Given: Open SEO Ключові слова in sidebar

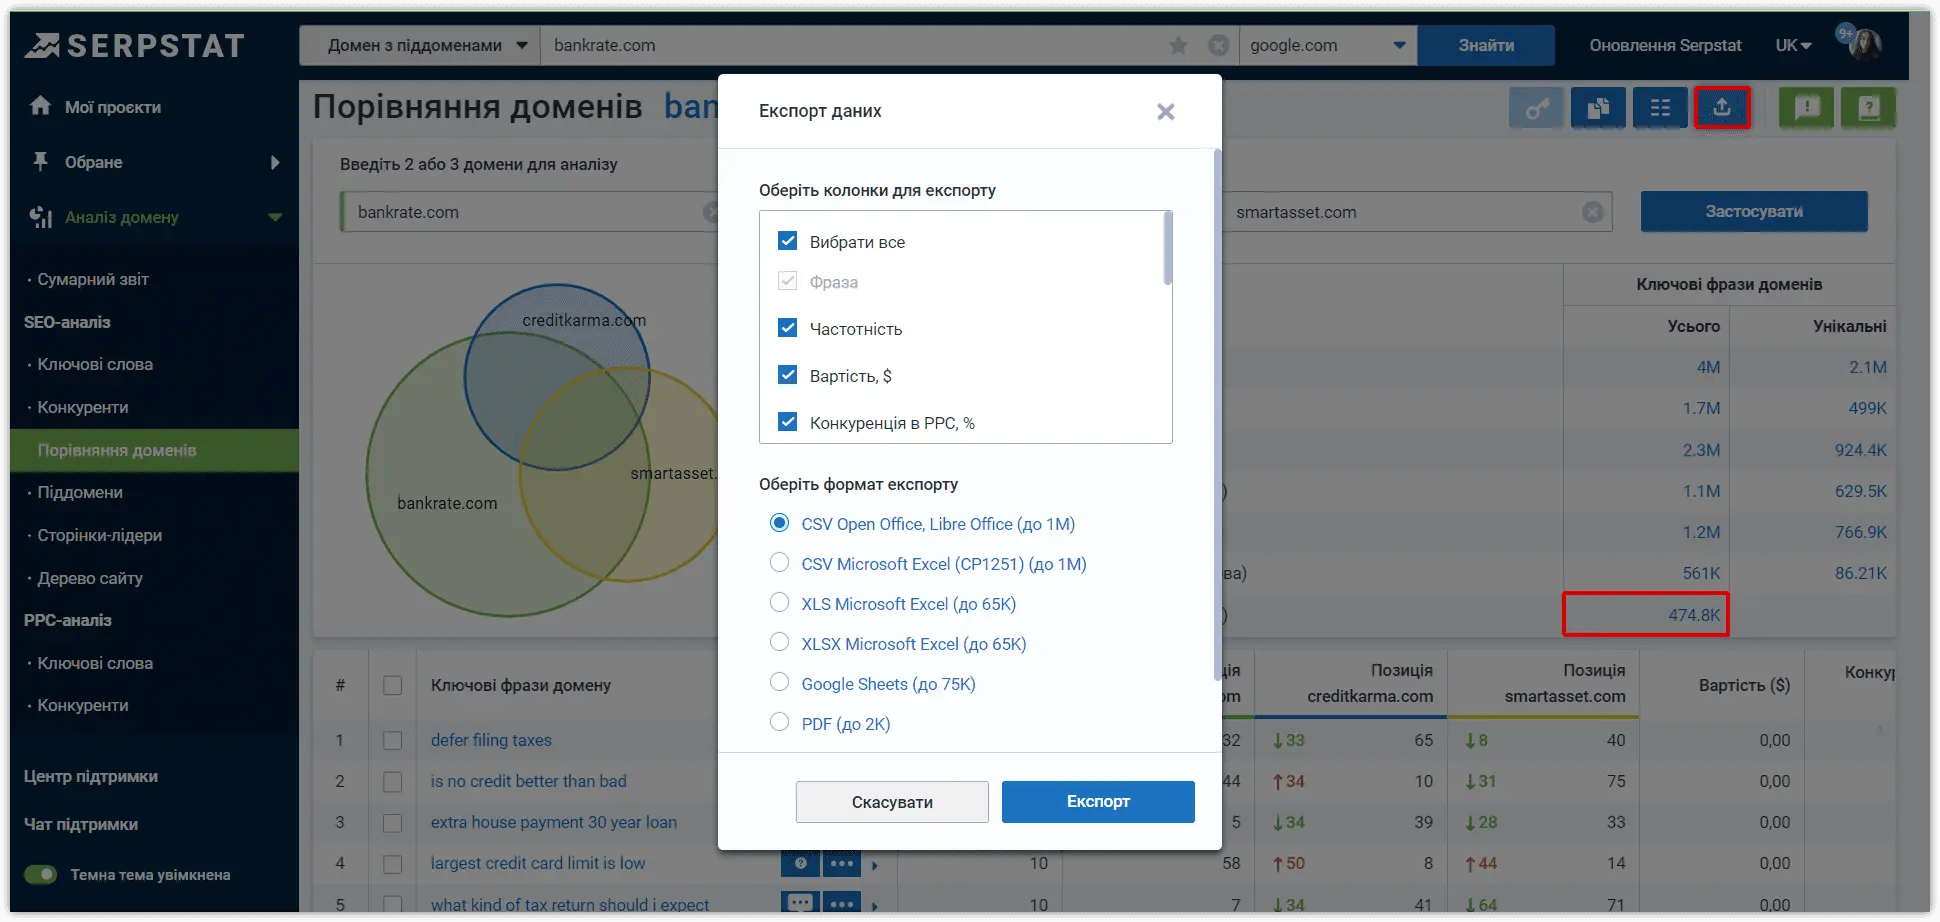Looking at the screenshot, I should (x=95, y=364).
